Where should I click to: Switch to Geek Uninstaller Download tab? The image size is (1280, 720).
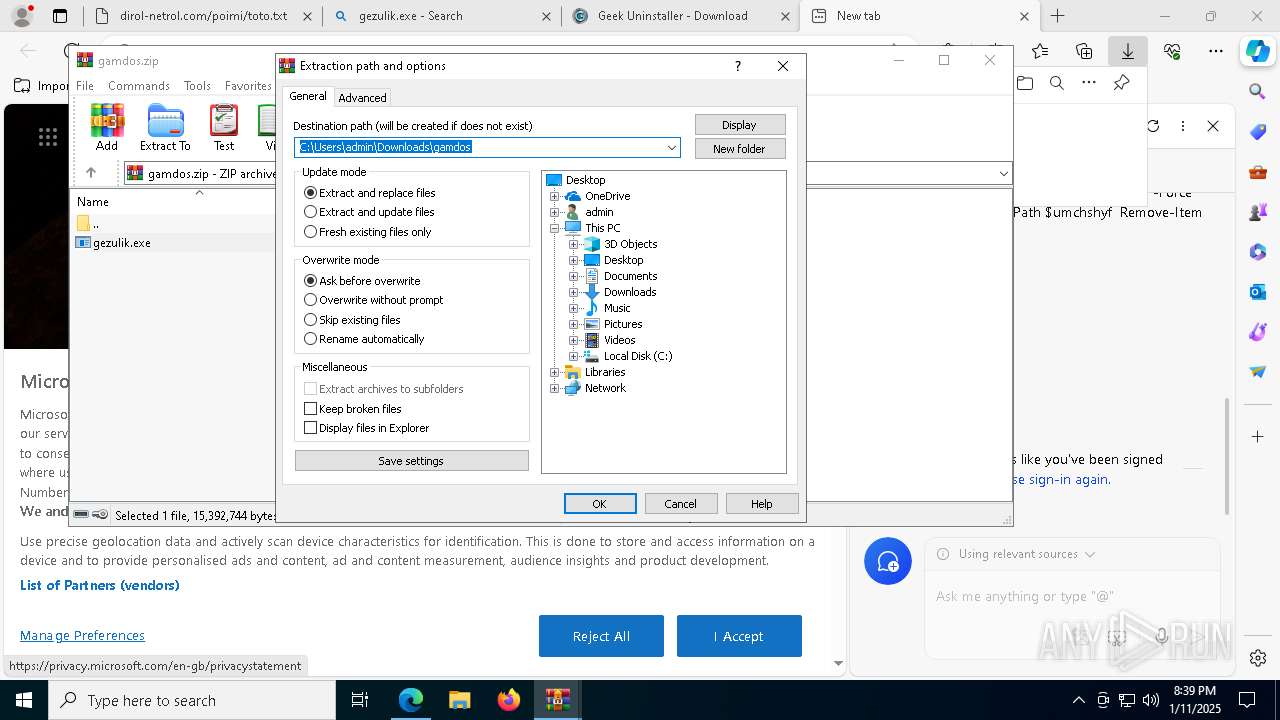672,16
